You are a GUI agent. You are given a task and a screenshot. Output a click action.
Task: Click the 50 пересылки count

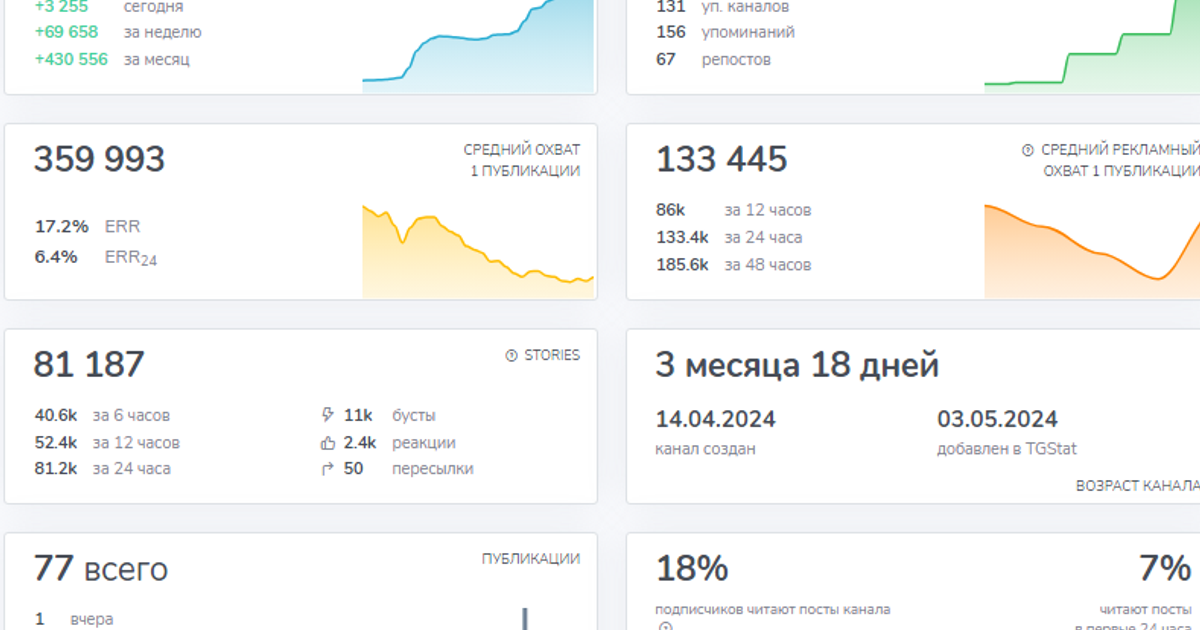tap(353, 468)
